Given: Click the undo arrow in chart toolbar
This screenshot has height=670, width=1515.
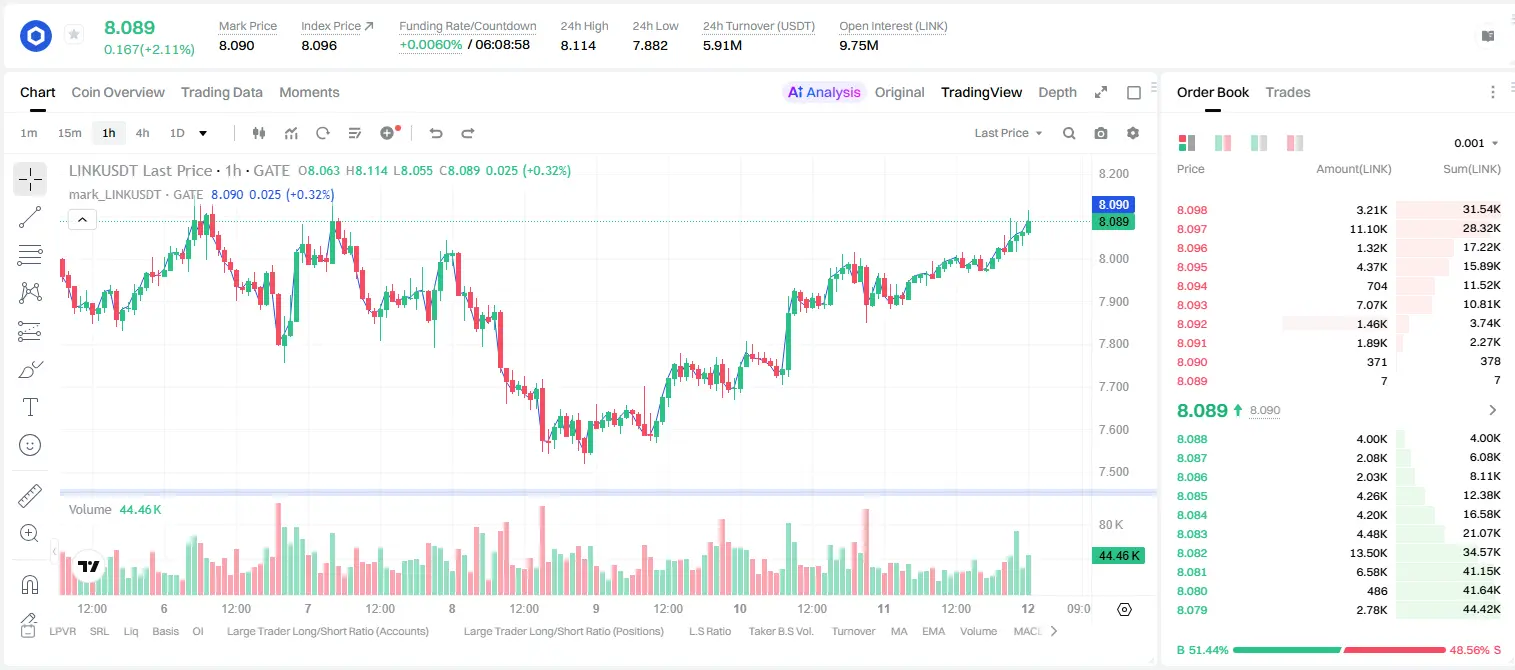Looking at the screenshot, I should [435, 133].
